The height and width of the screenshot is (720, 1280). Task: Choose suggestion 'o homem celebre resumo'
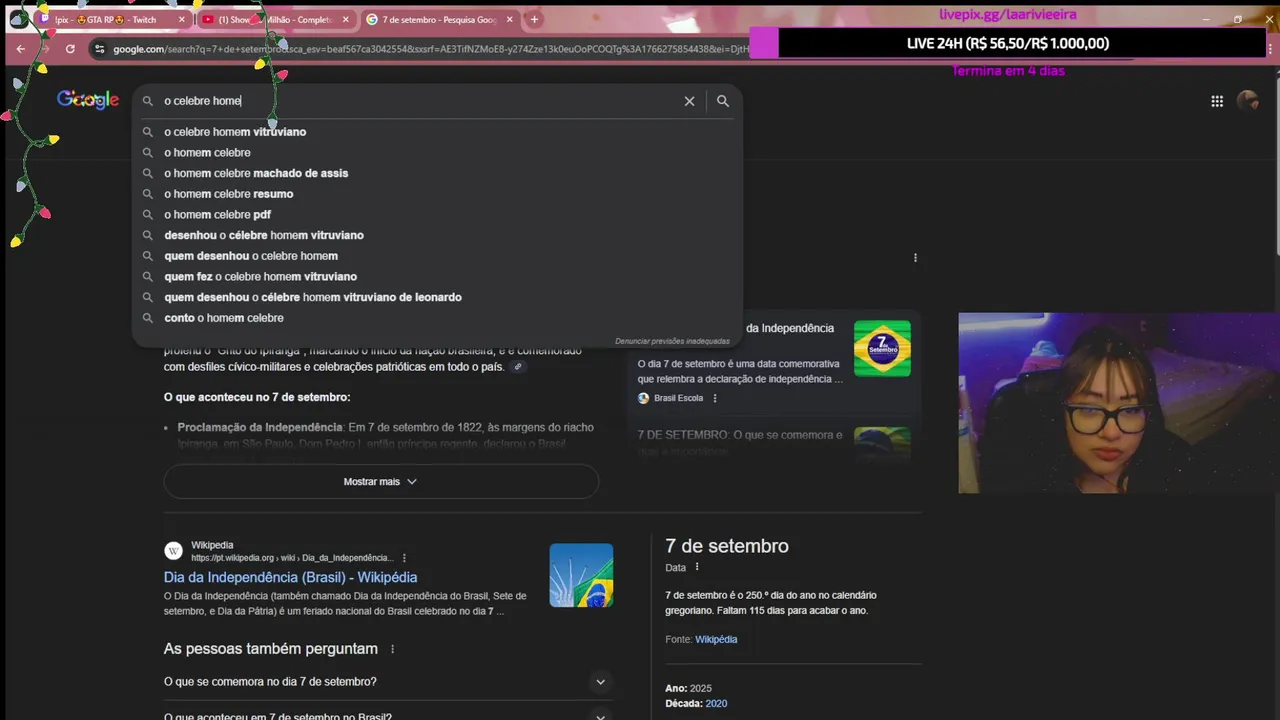[x=228, y=194]
